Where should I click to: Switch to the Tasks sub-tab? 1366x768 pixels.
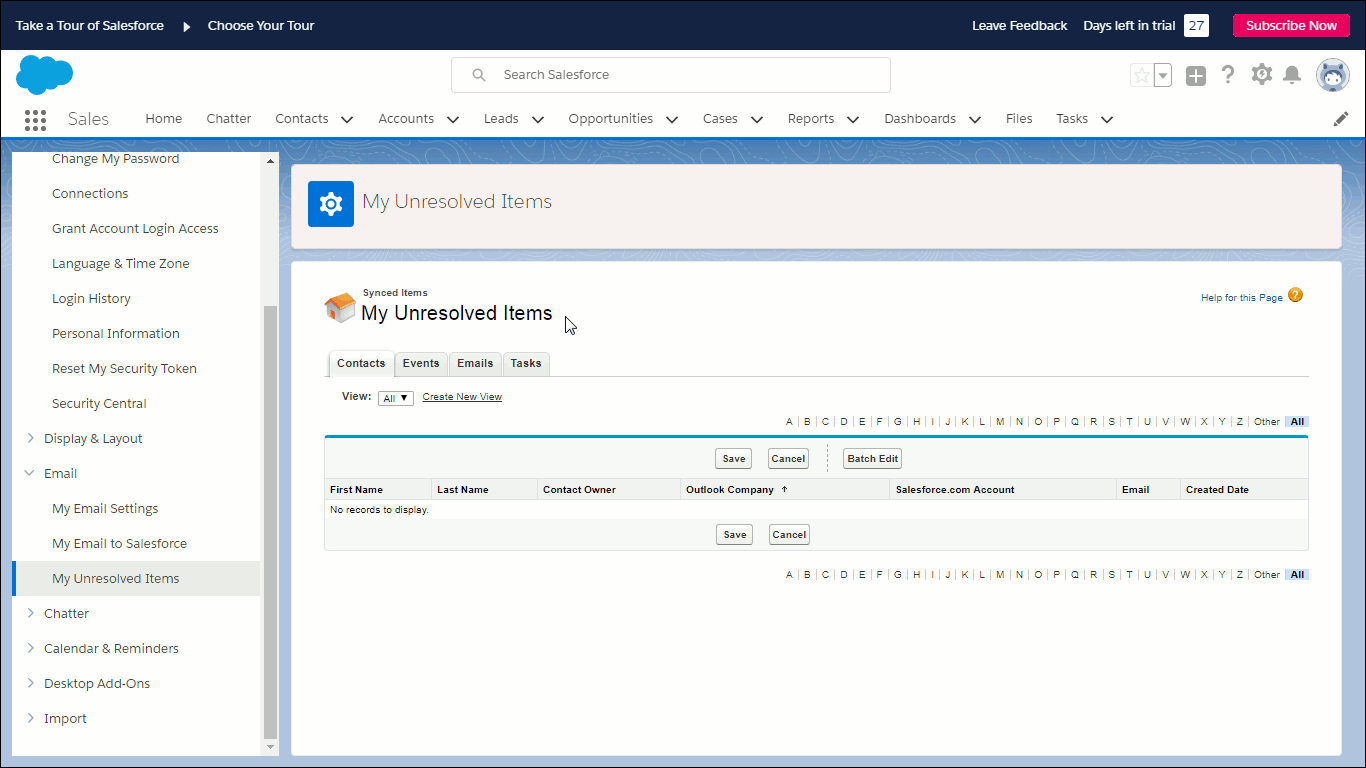pyautogui.click(x=526, y=364)
